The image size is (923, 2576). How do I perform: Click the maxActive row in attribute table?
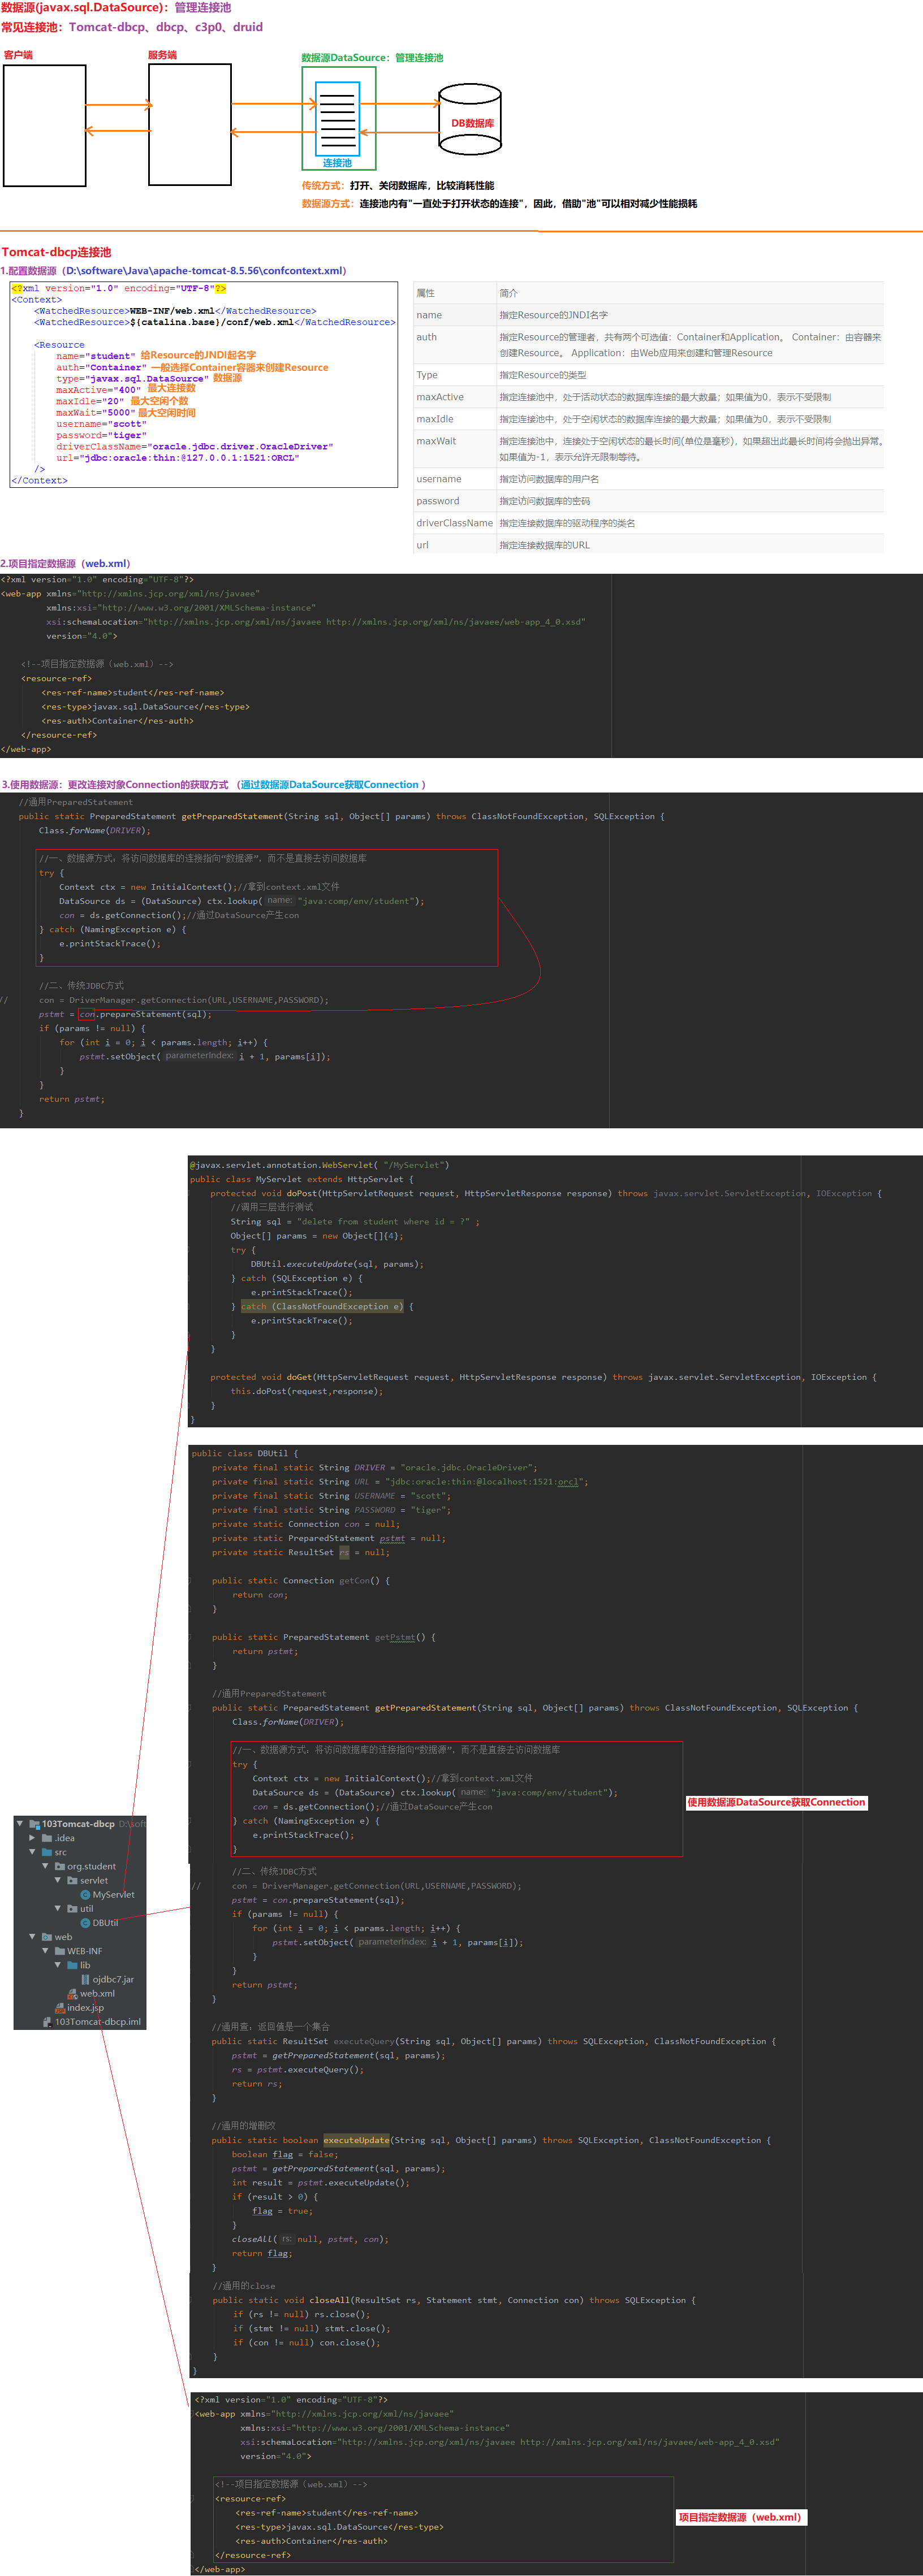coord(648,397)
